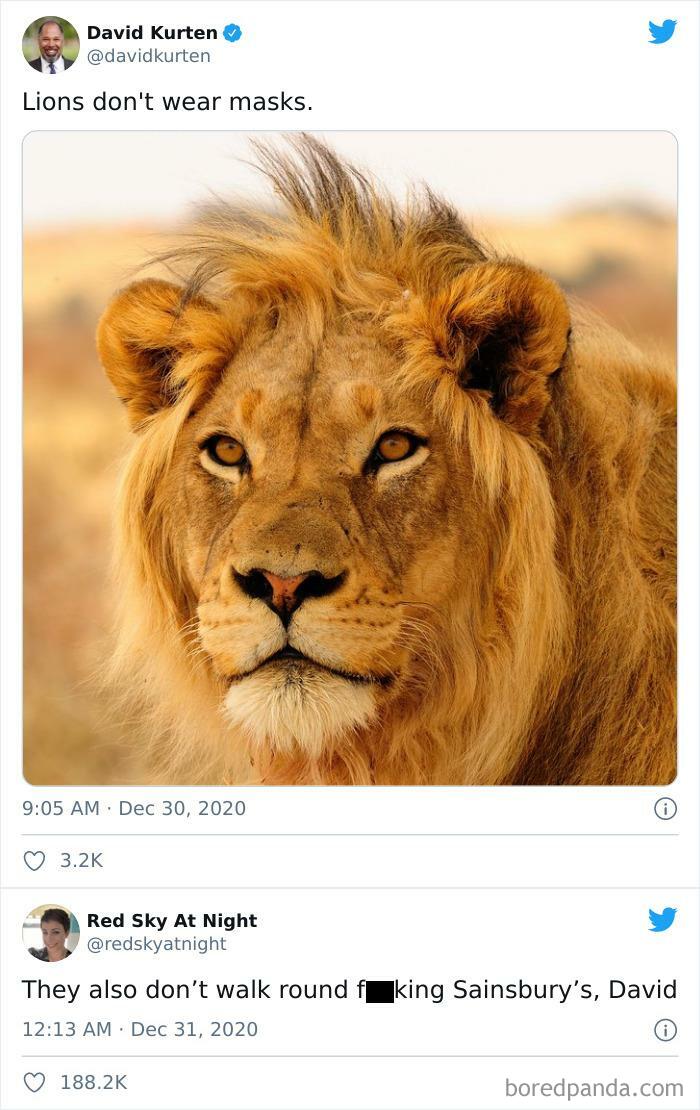Screen dimensions: 700x1110
Task: Click the verified badge next to David Kurten
Action: click(x=232, y=33)
